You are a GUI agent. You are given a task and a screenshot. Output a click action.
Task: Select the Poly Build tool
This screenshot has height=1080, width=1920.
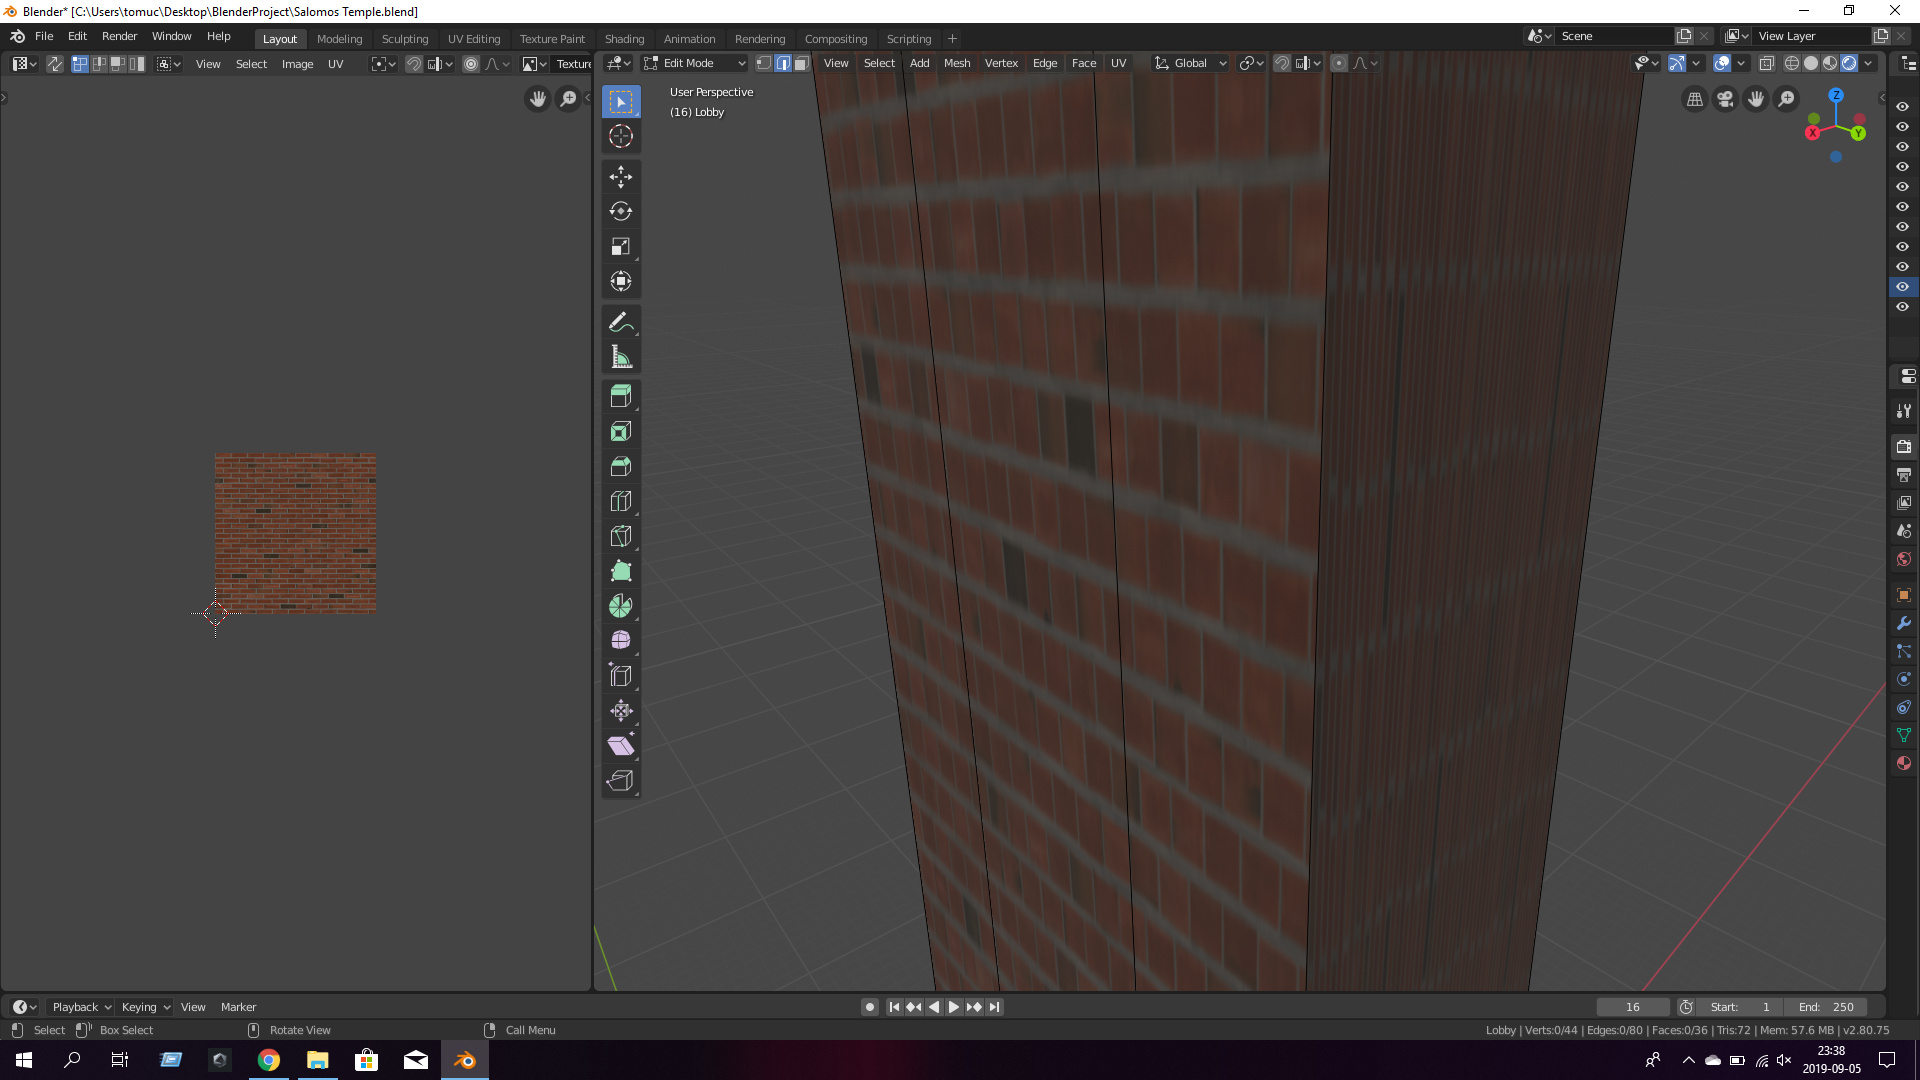(621, 571)
